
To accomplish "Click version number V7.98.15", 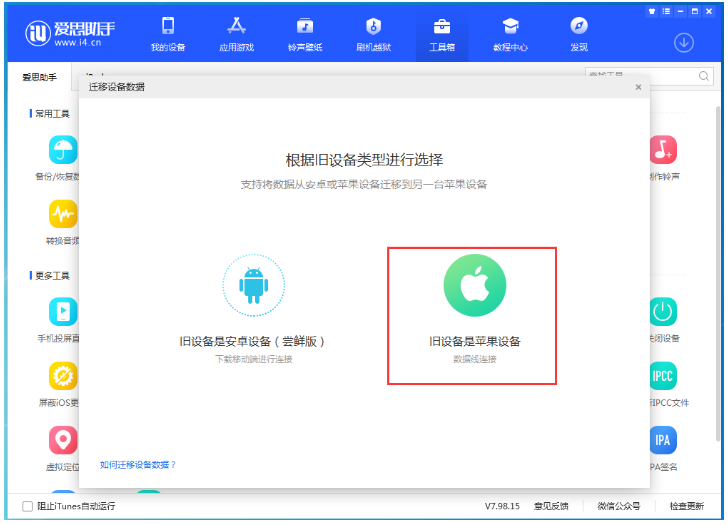I will [502, 506].
